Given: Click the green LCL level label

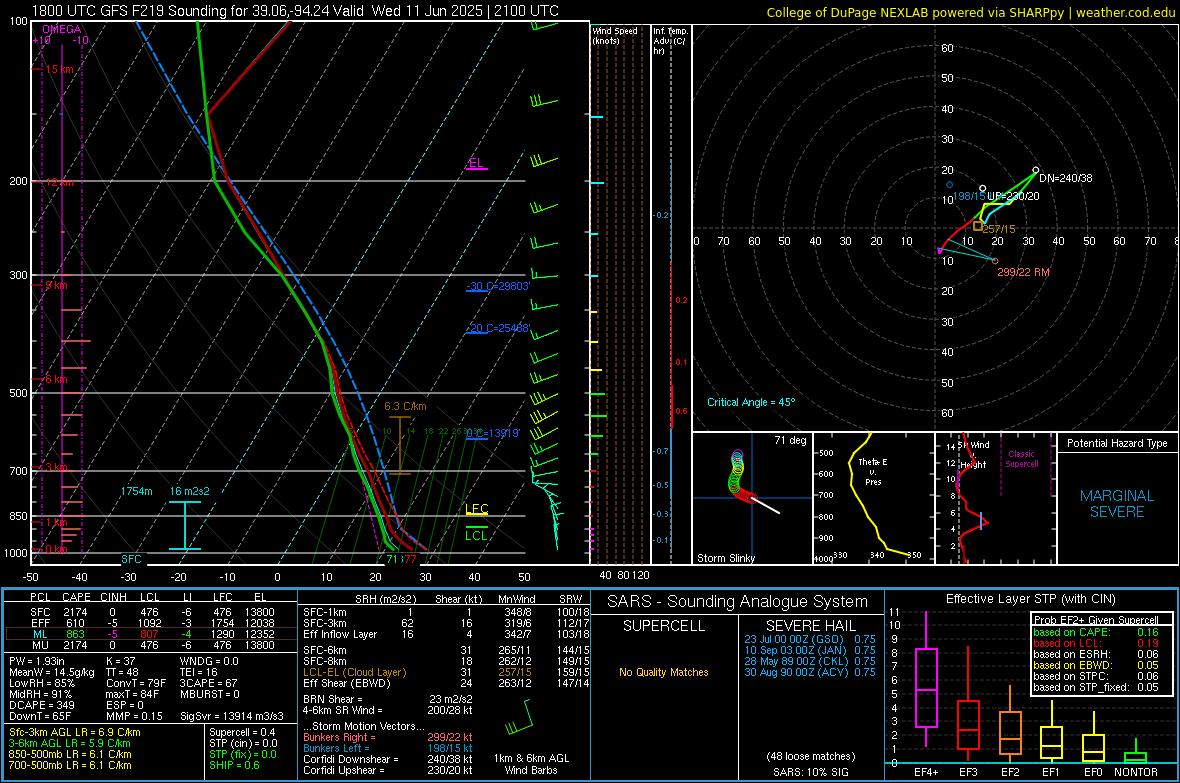Looking at the screenshot, I should click(476, 535).
